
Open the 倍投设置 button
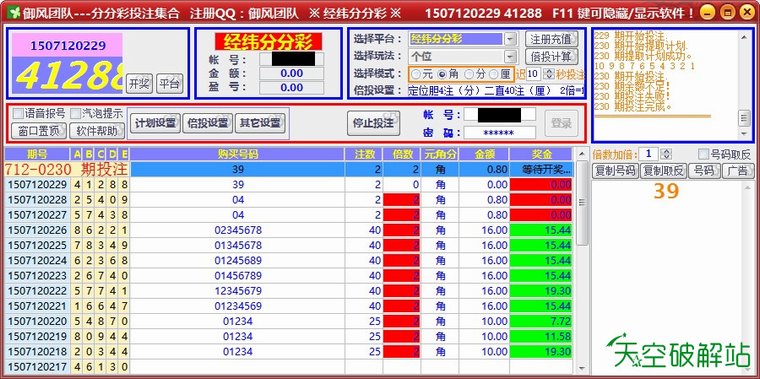tap(207, 123)
